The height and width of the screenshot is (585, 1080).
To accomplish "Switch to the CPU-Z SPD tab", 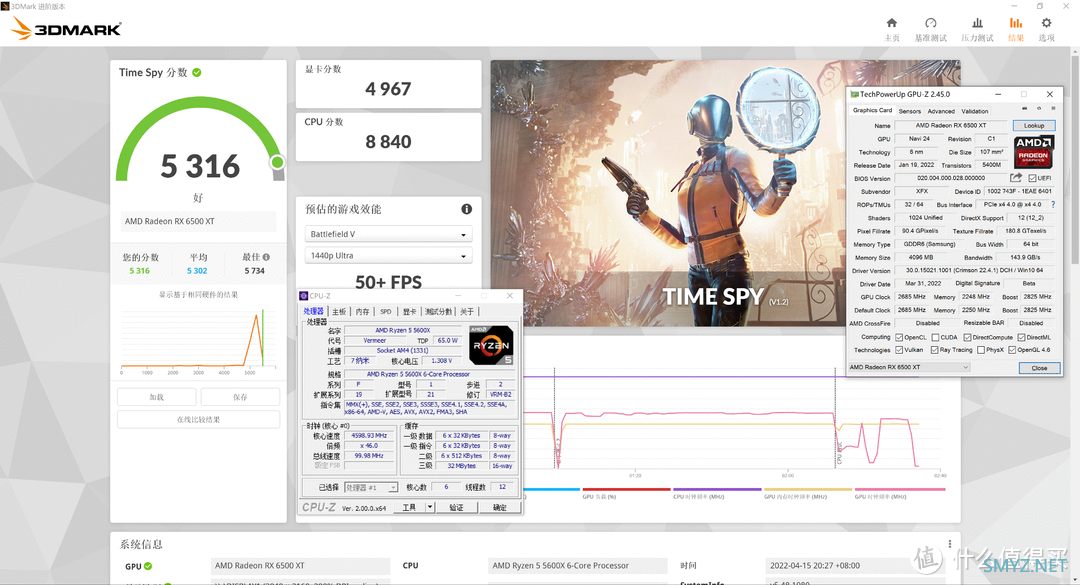I will pyautogui.click(x=386, y=311).
